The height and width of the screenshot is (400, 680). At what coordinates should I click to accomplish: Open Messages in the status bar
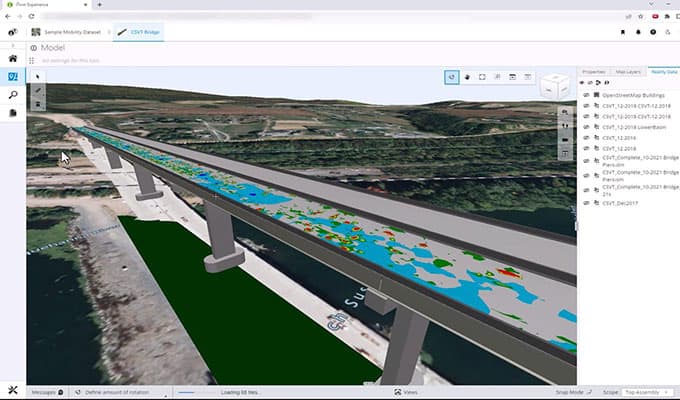coord(47,392)
